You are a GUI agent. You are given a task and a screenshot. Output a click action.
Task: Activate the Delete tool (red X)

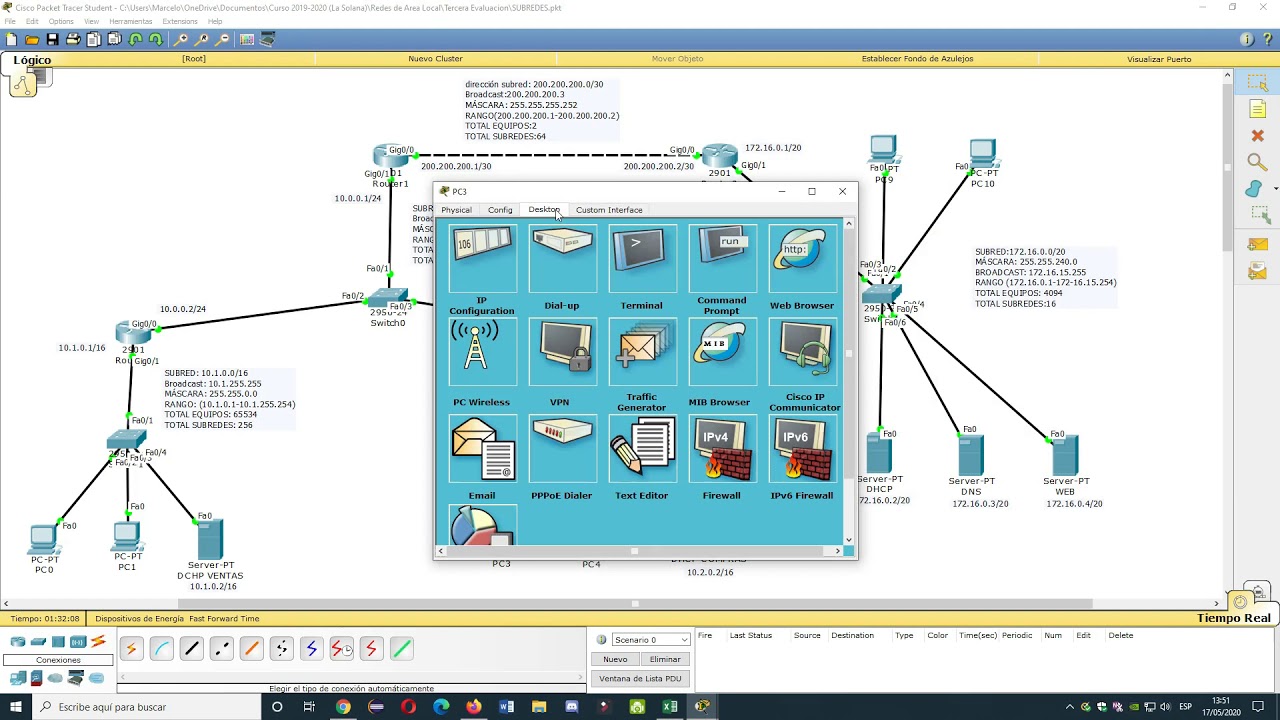1257,136
